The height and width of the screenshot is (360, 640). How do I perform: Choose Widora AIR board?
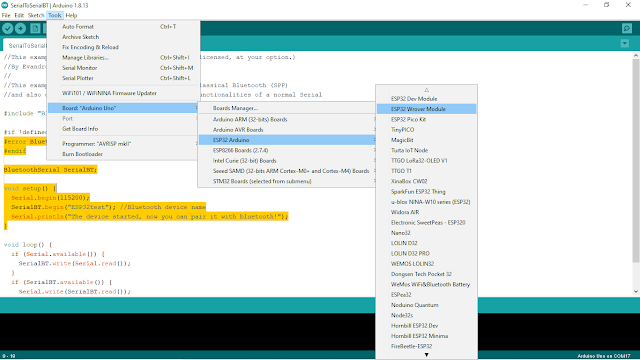tap(427, 212)
